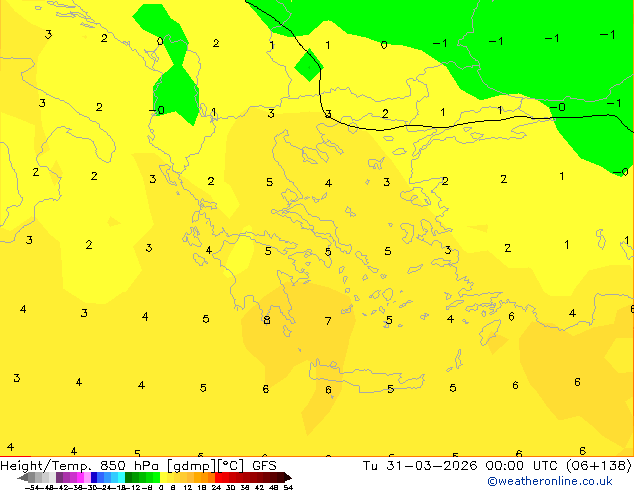The height and width of the screenshot is (490, 634).
Task: Click the darkest blue swatch in legend
Action: click(94, 477)
